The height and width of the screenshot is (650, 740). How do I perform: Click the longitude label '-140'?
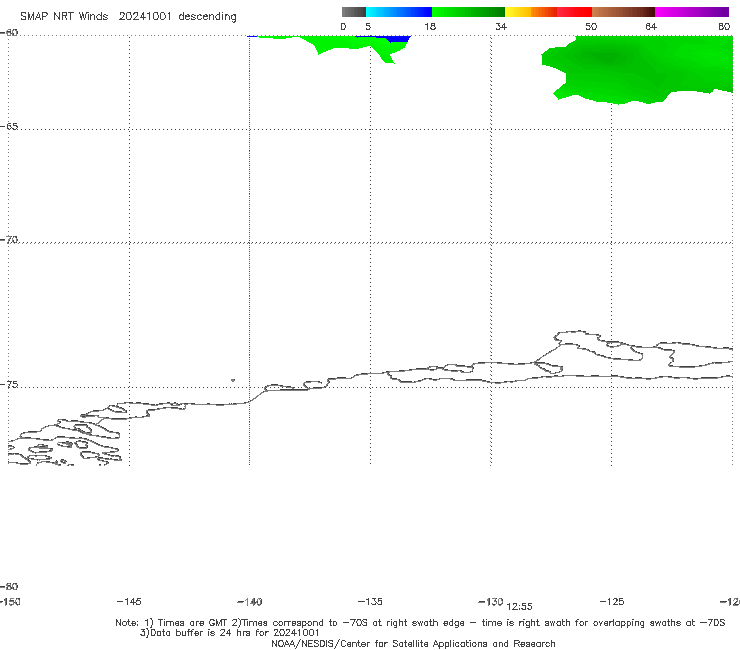(250, 601)
